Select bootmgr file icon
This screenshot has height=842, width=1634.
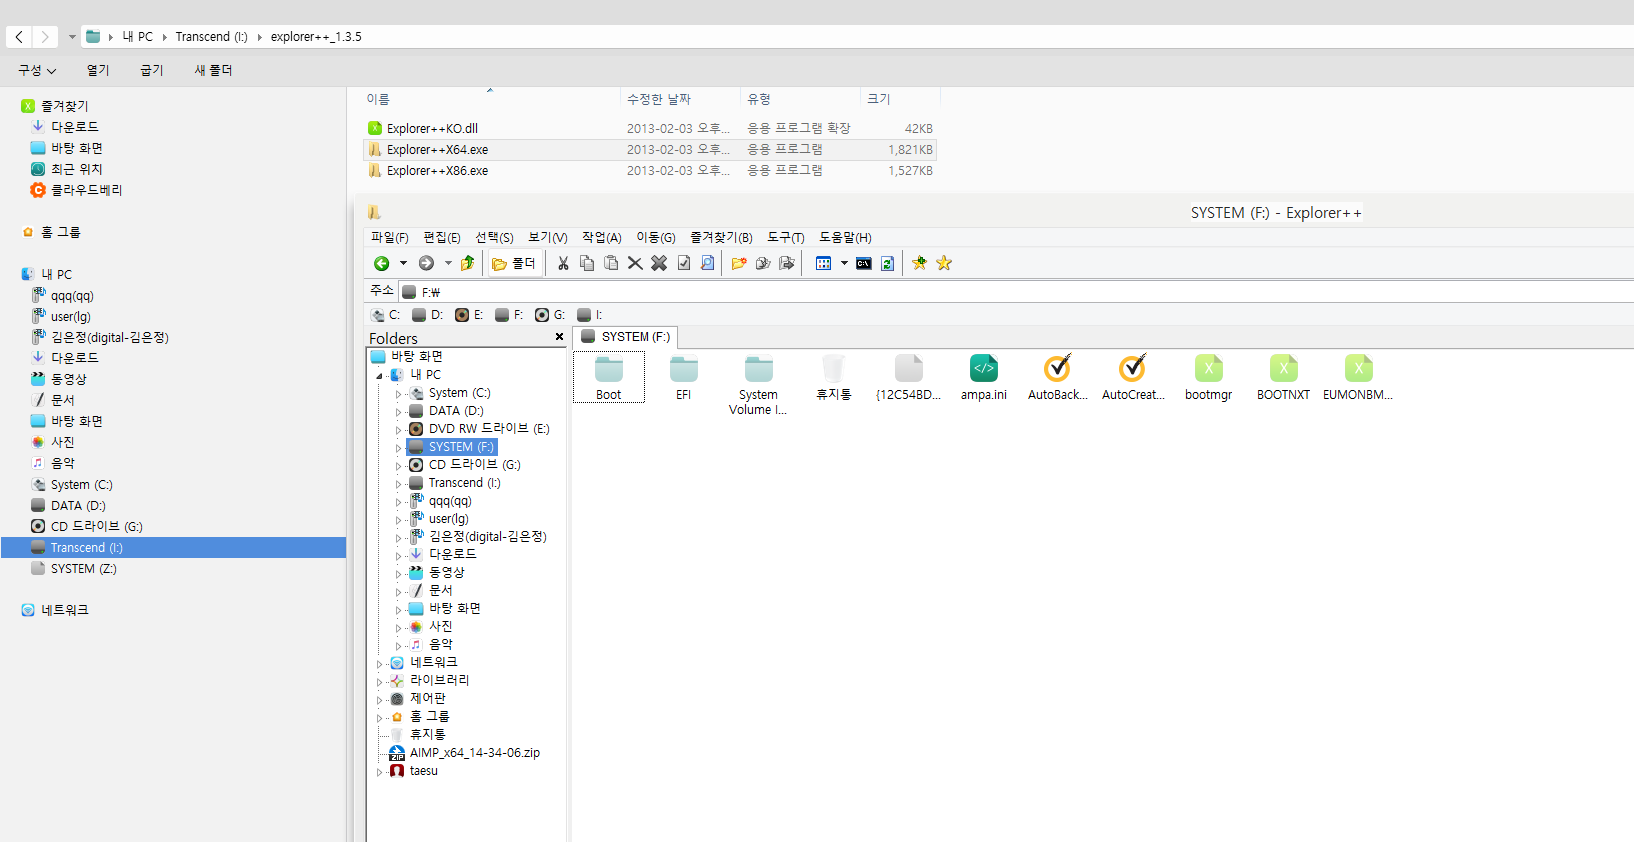1208,378
